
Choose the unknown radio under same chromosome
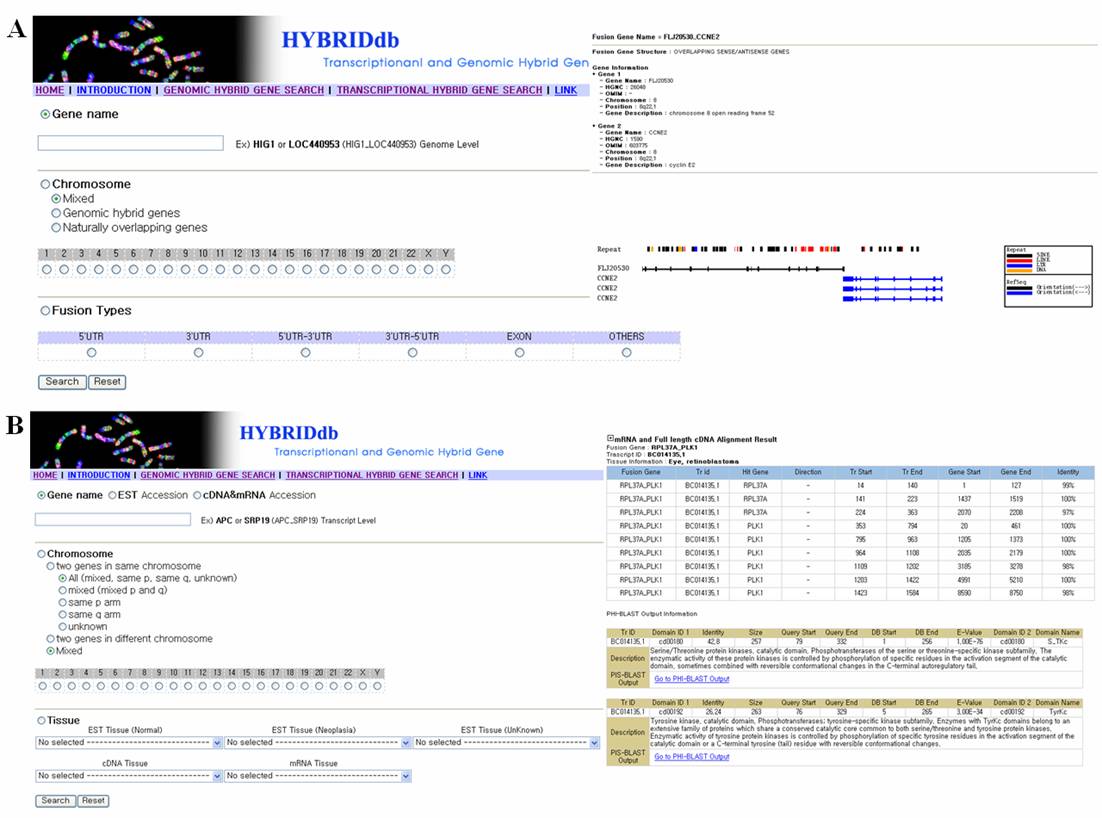63,626
